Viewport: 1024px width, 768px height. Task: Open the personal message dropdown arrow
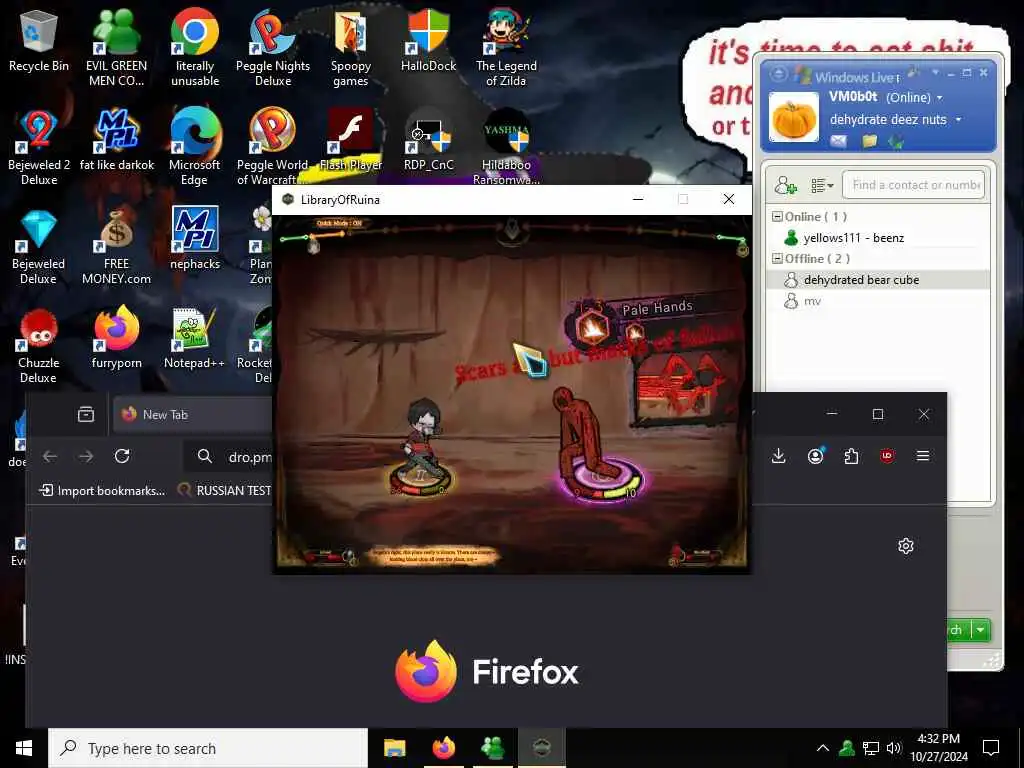959,120
